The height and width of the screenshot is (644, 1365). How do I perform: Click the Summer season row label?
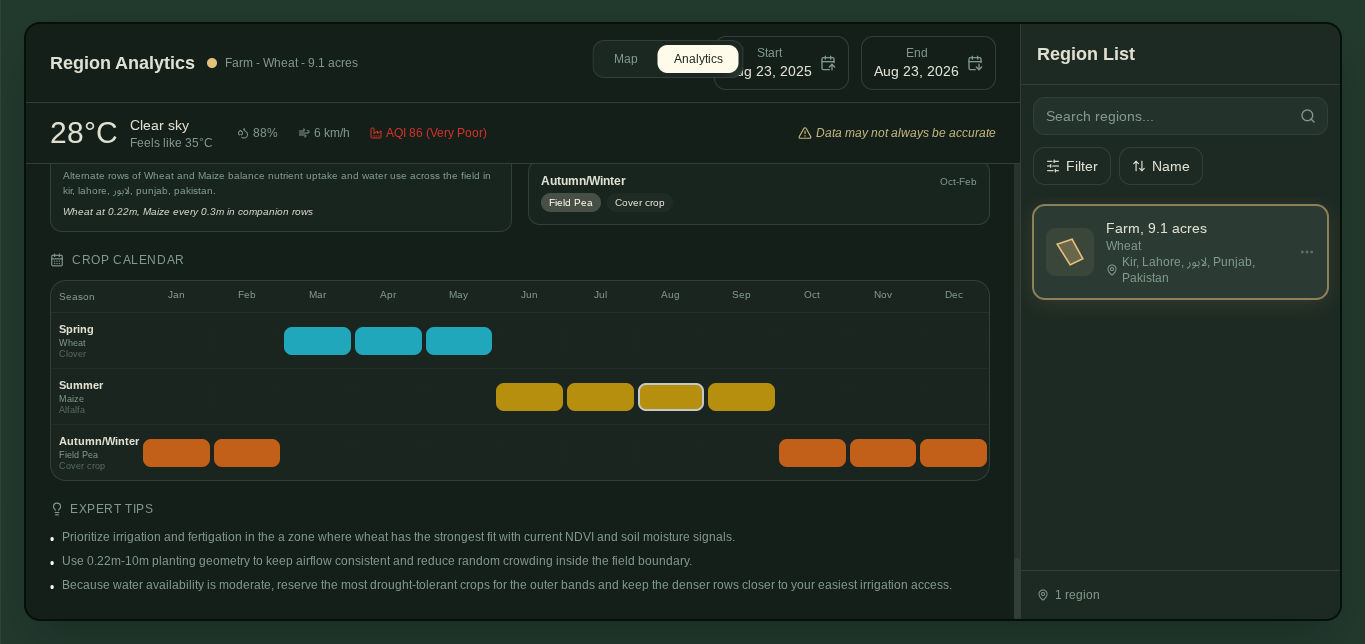pyautogui.click(x=81, y=385)
